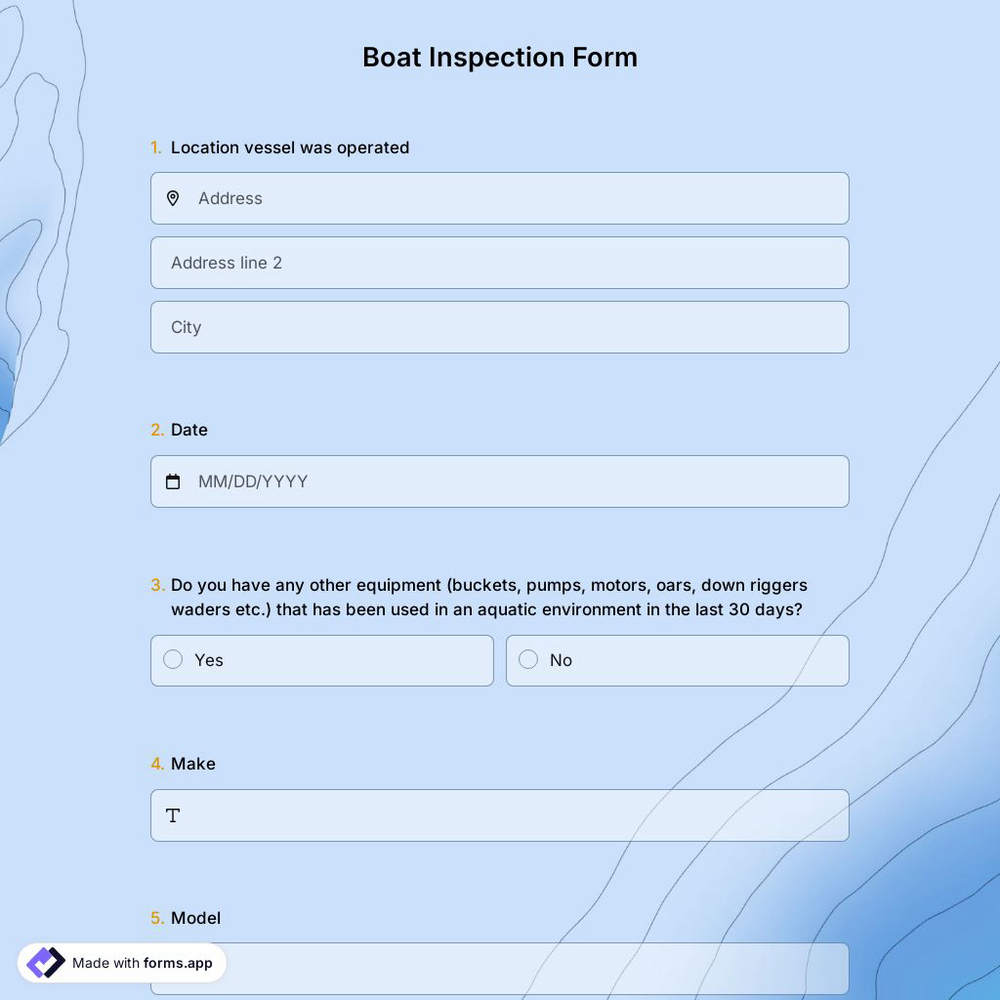Click the 'Model' question label
This screenshot has width=1000, height=1000.
[196, 917]
